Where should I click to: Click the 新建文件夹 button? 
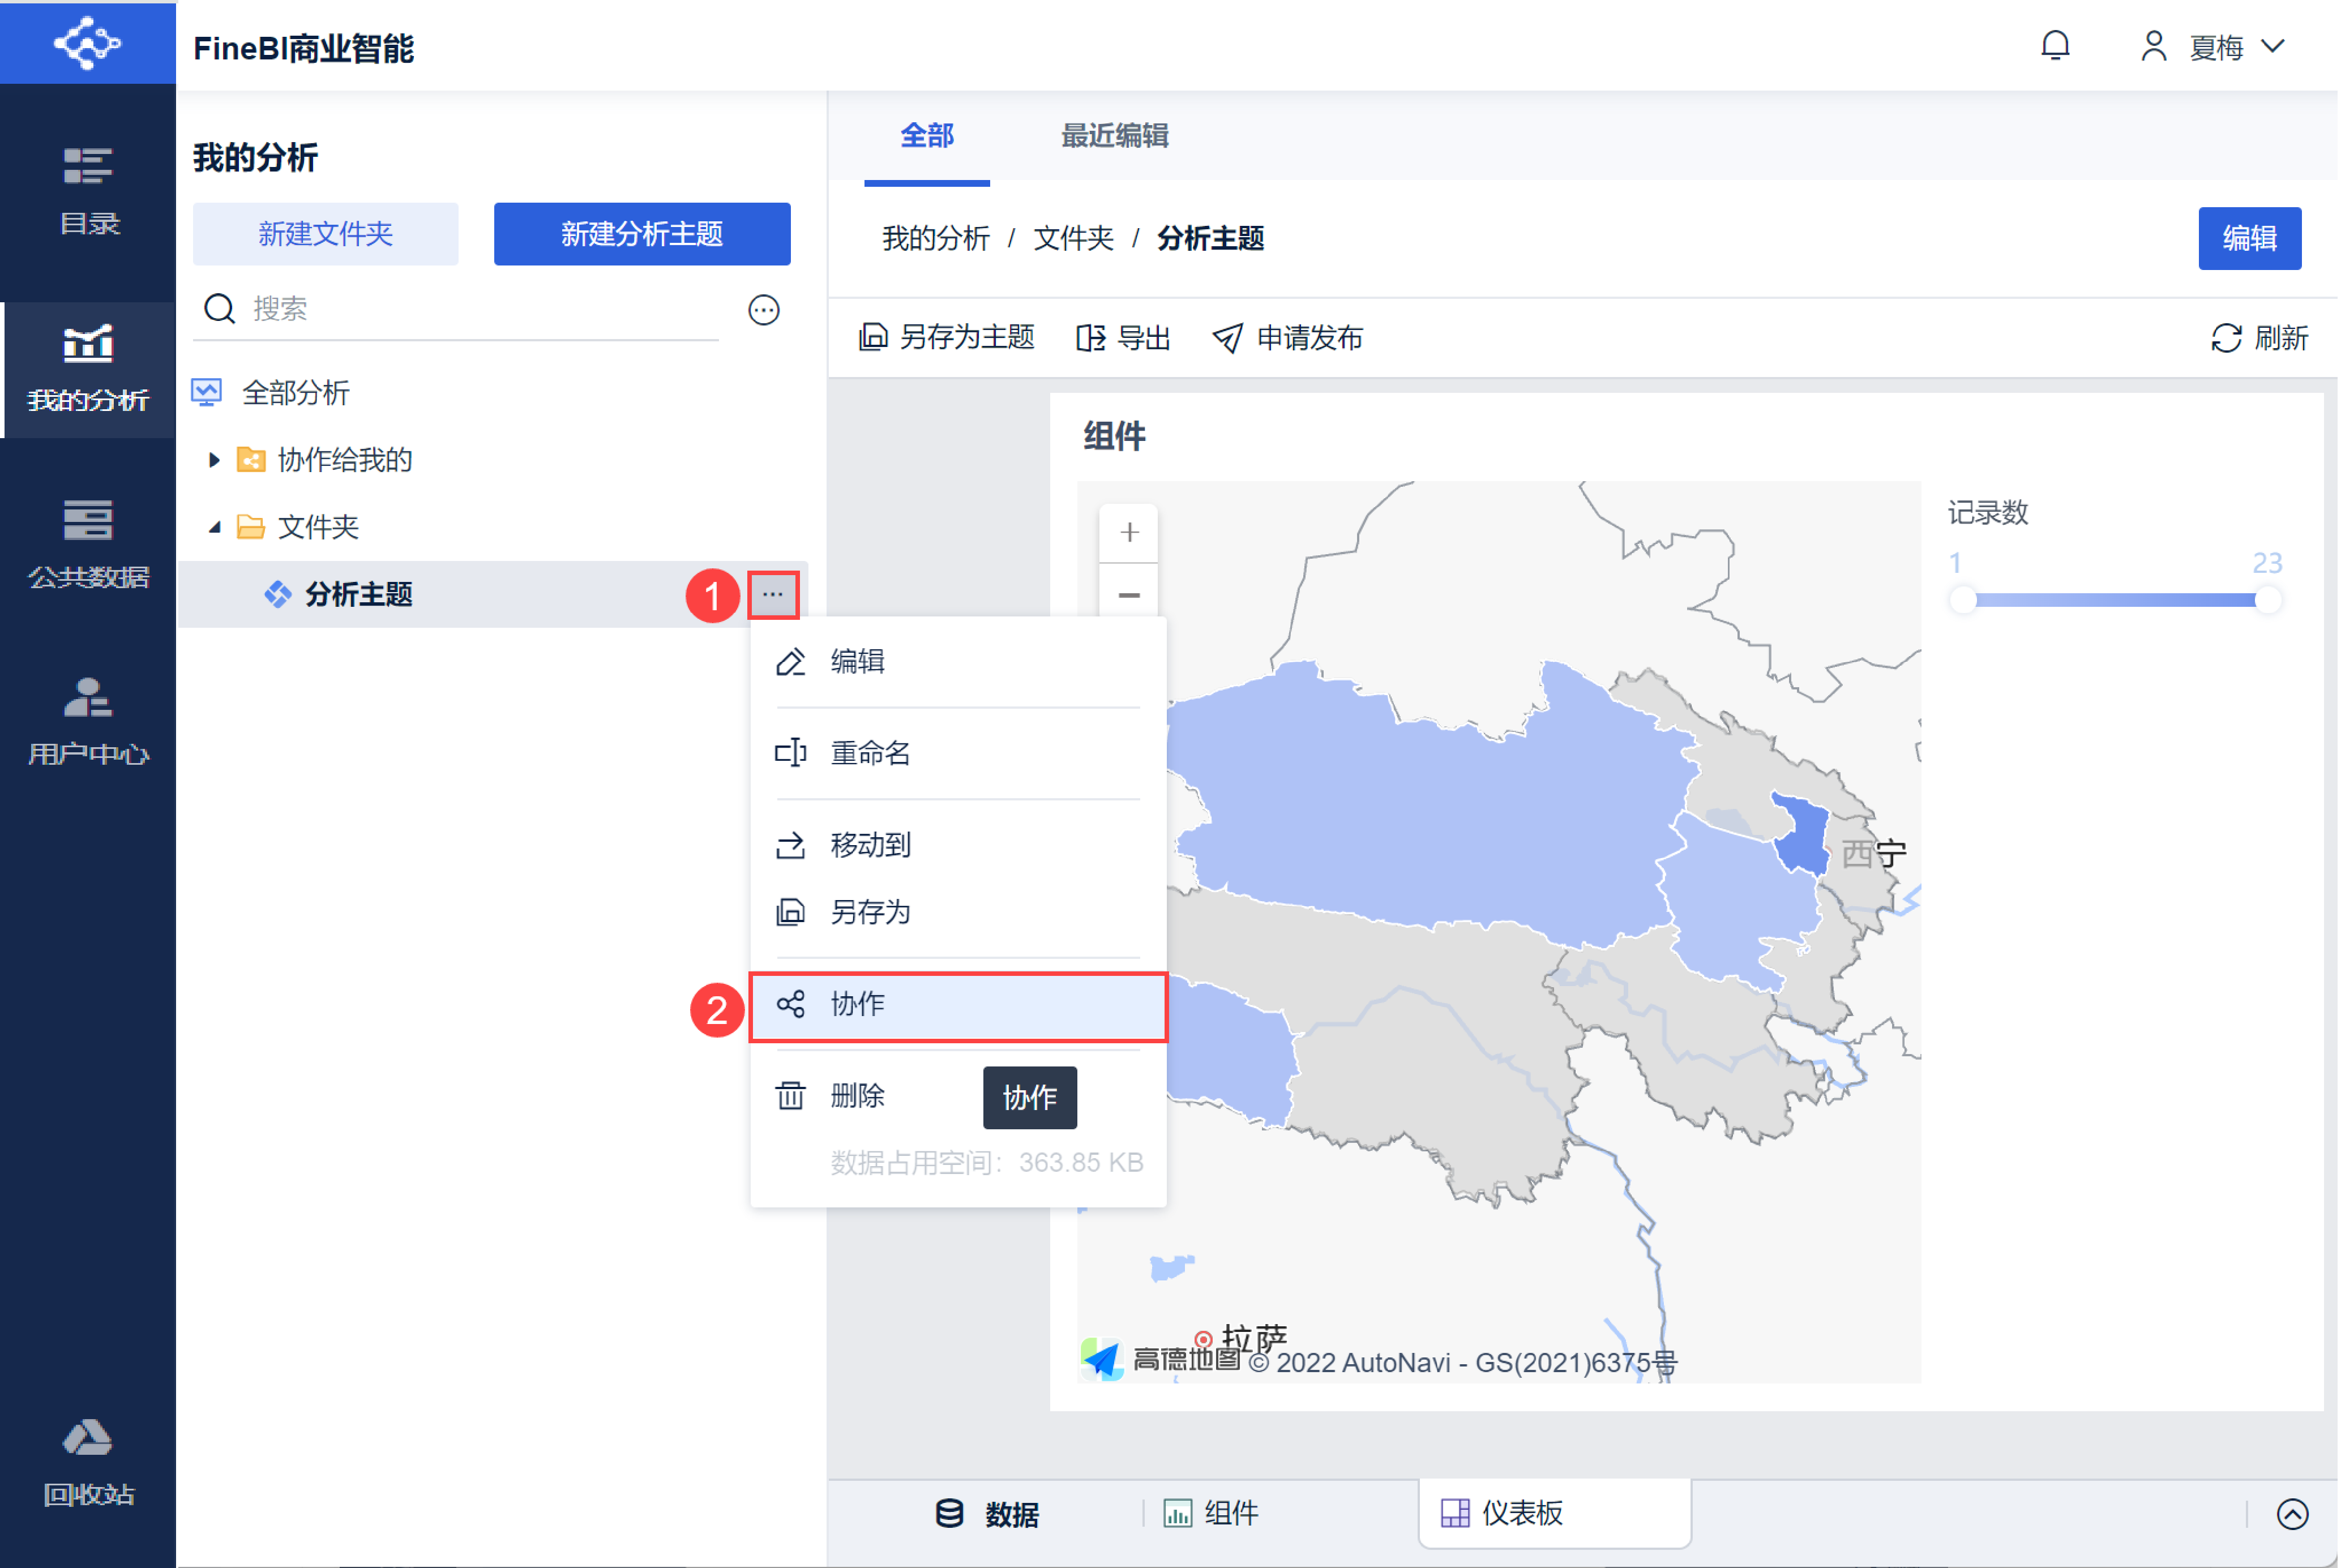pos(326,234)
